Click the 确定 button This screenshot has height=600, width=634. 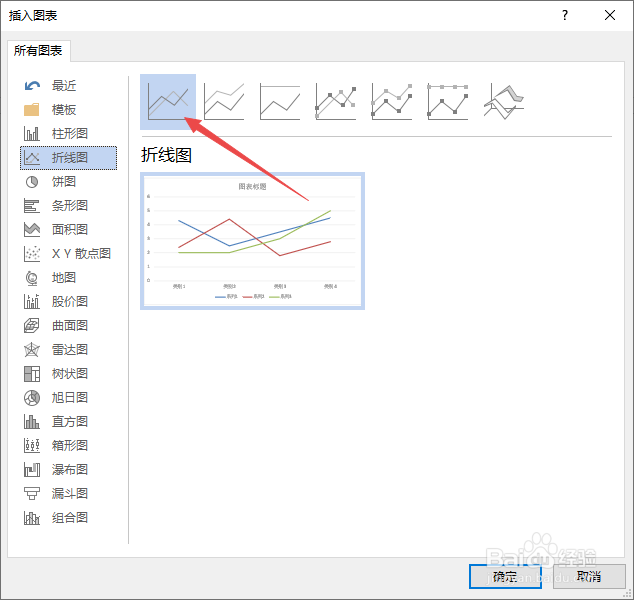coord(505,576)
